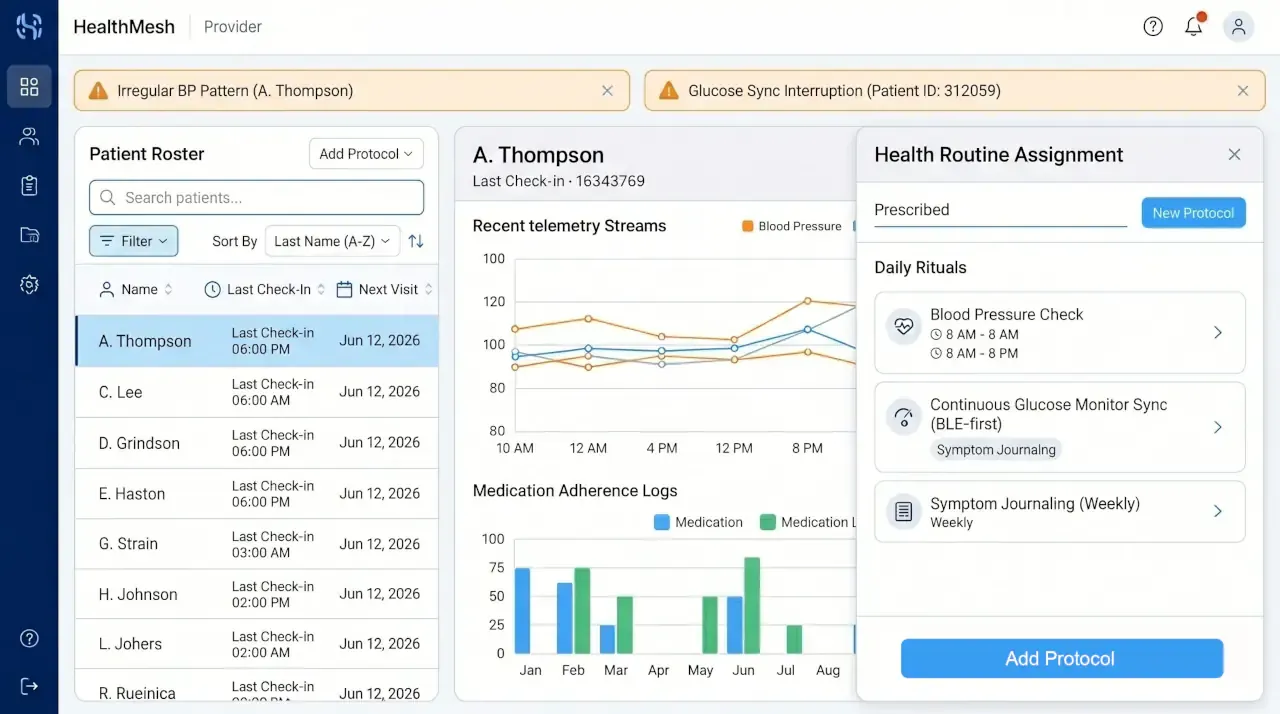Open the Last Name (A-Z) sort dropdown
1280x714 pixels.
click(x=332, y=241)
